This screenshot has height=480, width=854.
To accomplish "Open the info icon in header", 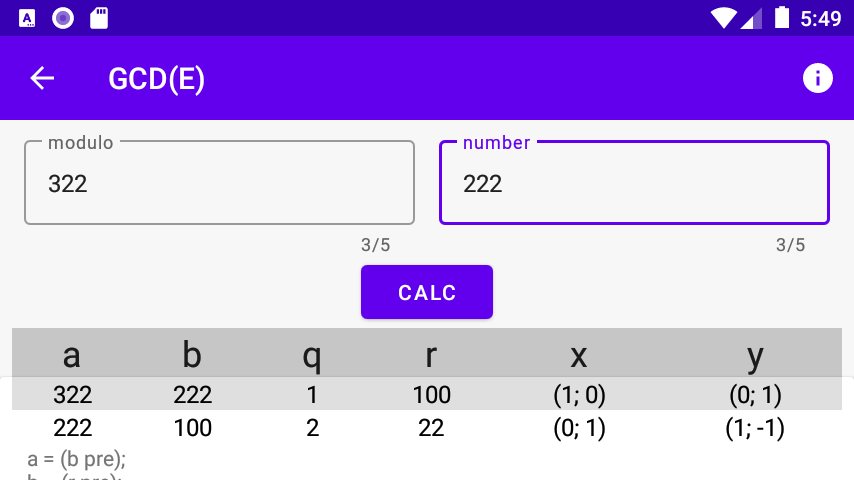I will [x=818, y=78].
